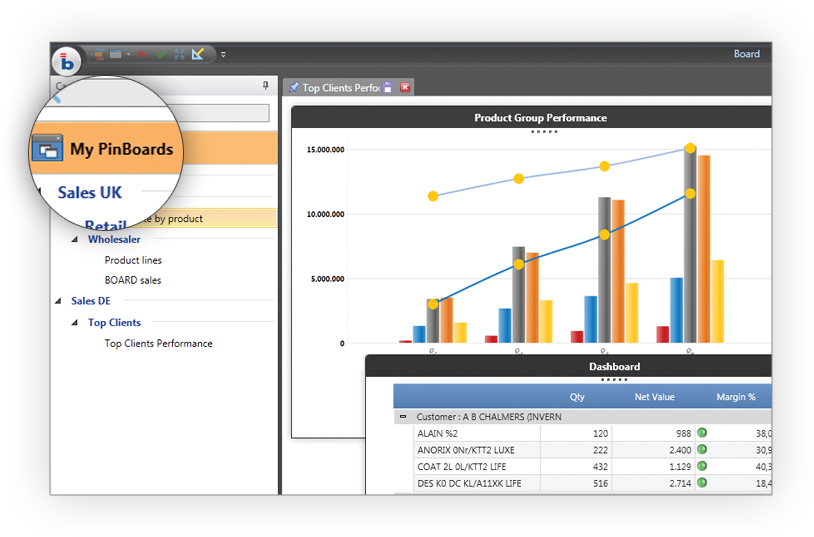Select the My PinBoards section header

(121, 149)
